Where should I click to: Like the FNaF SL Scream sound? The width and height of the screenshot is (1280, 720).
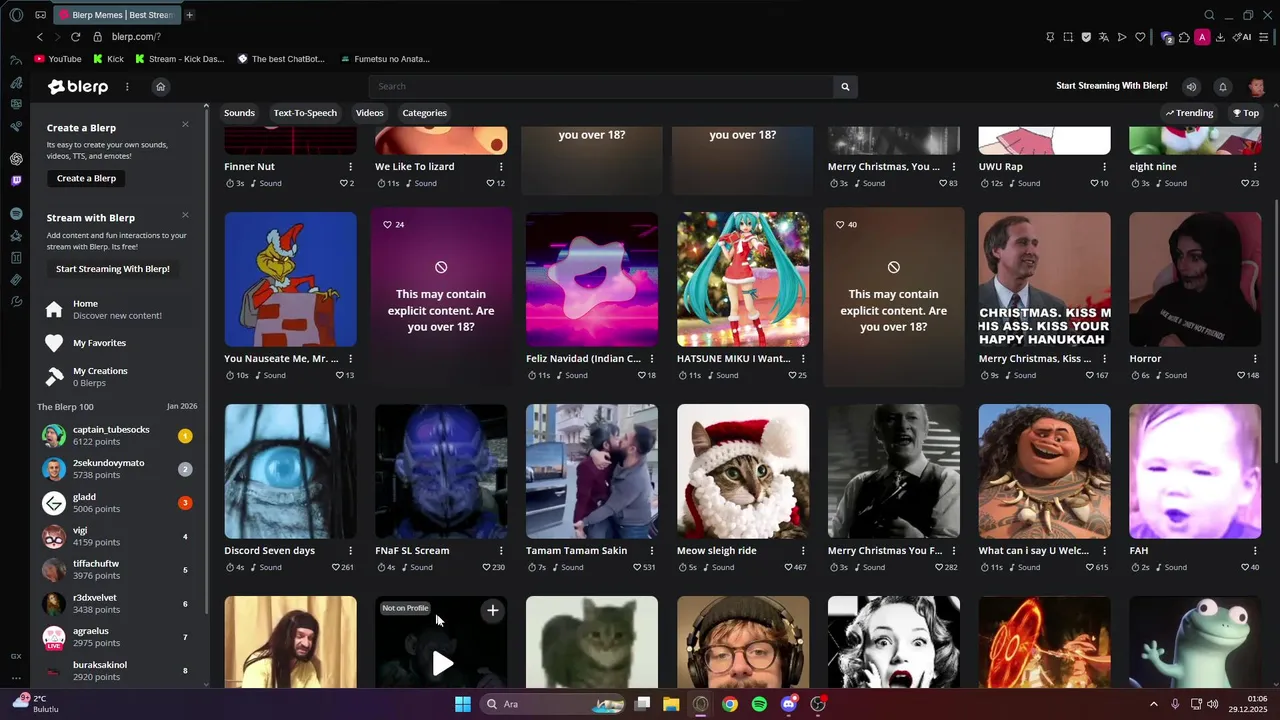[x=487, y=567]
